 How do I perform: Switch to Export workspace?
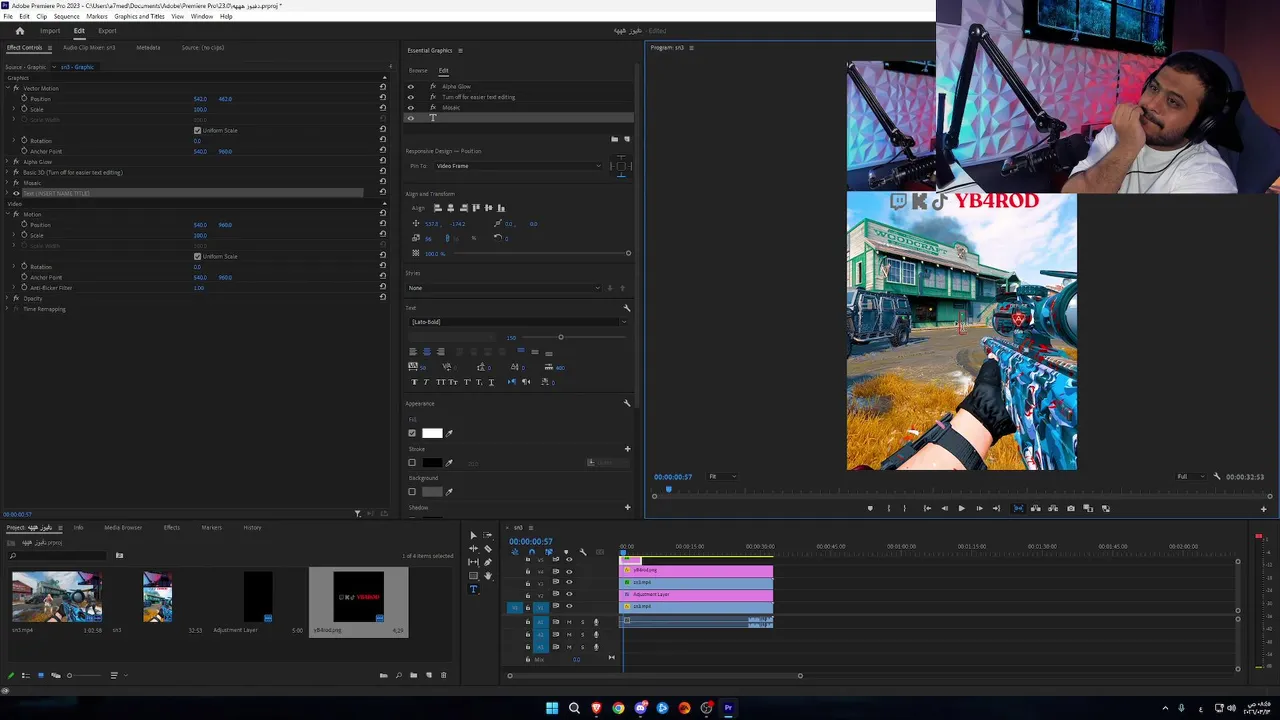click(x=107, y=31)
